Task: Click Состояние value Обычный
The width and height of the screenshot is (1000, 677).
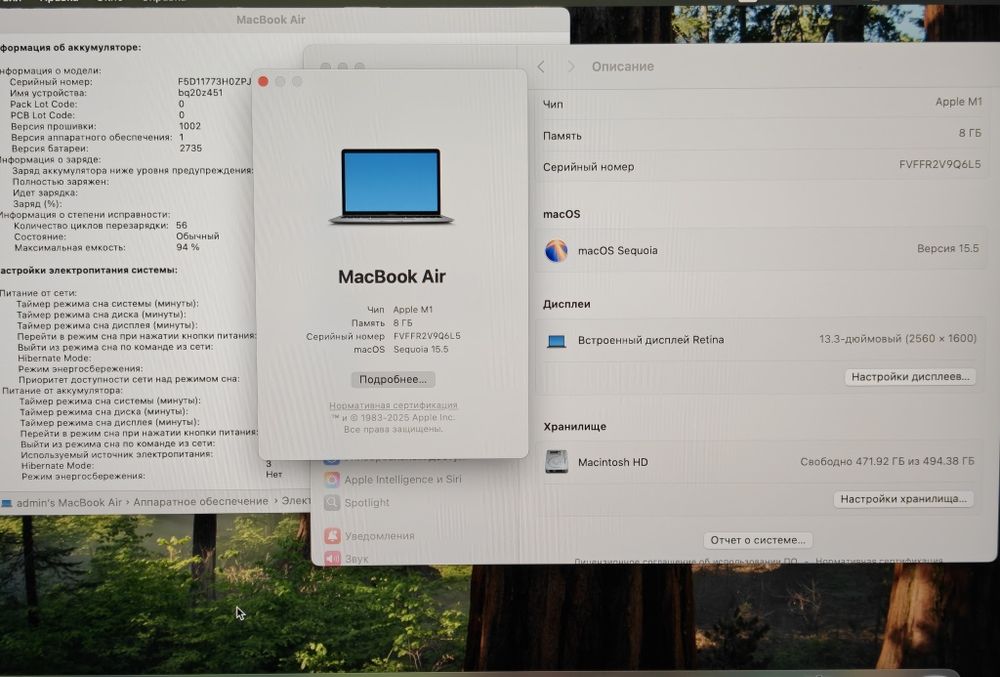Action: [x=198, y=236]
